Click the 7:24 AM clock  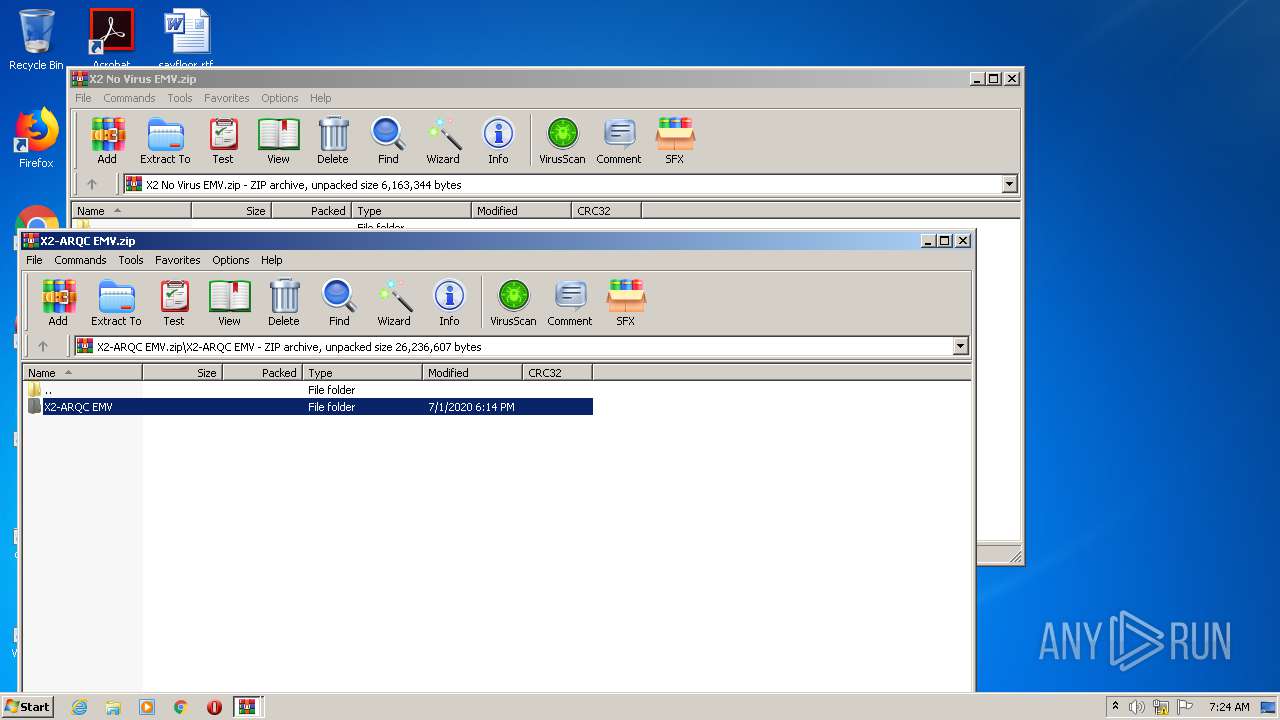pos(1229,707)
